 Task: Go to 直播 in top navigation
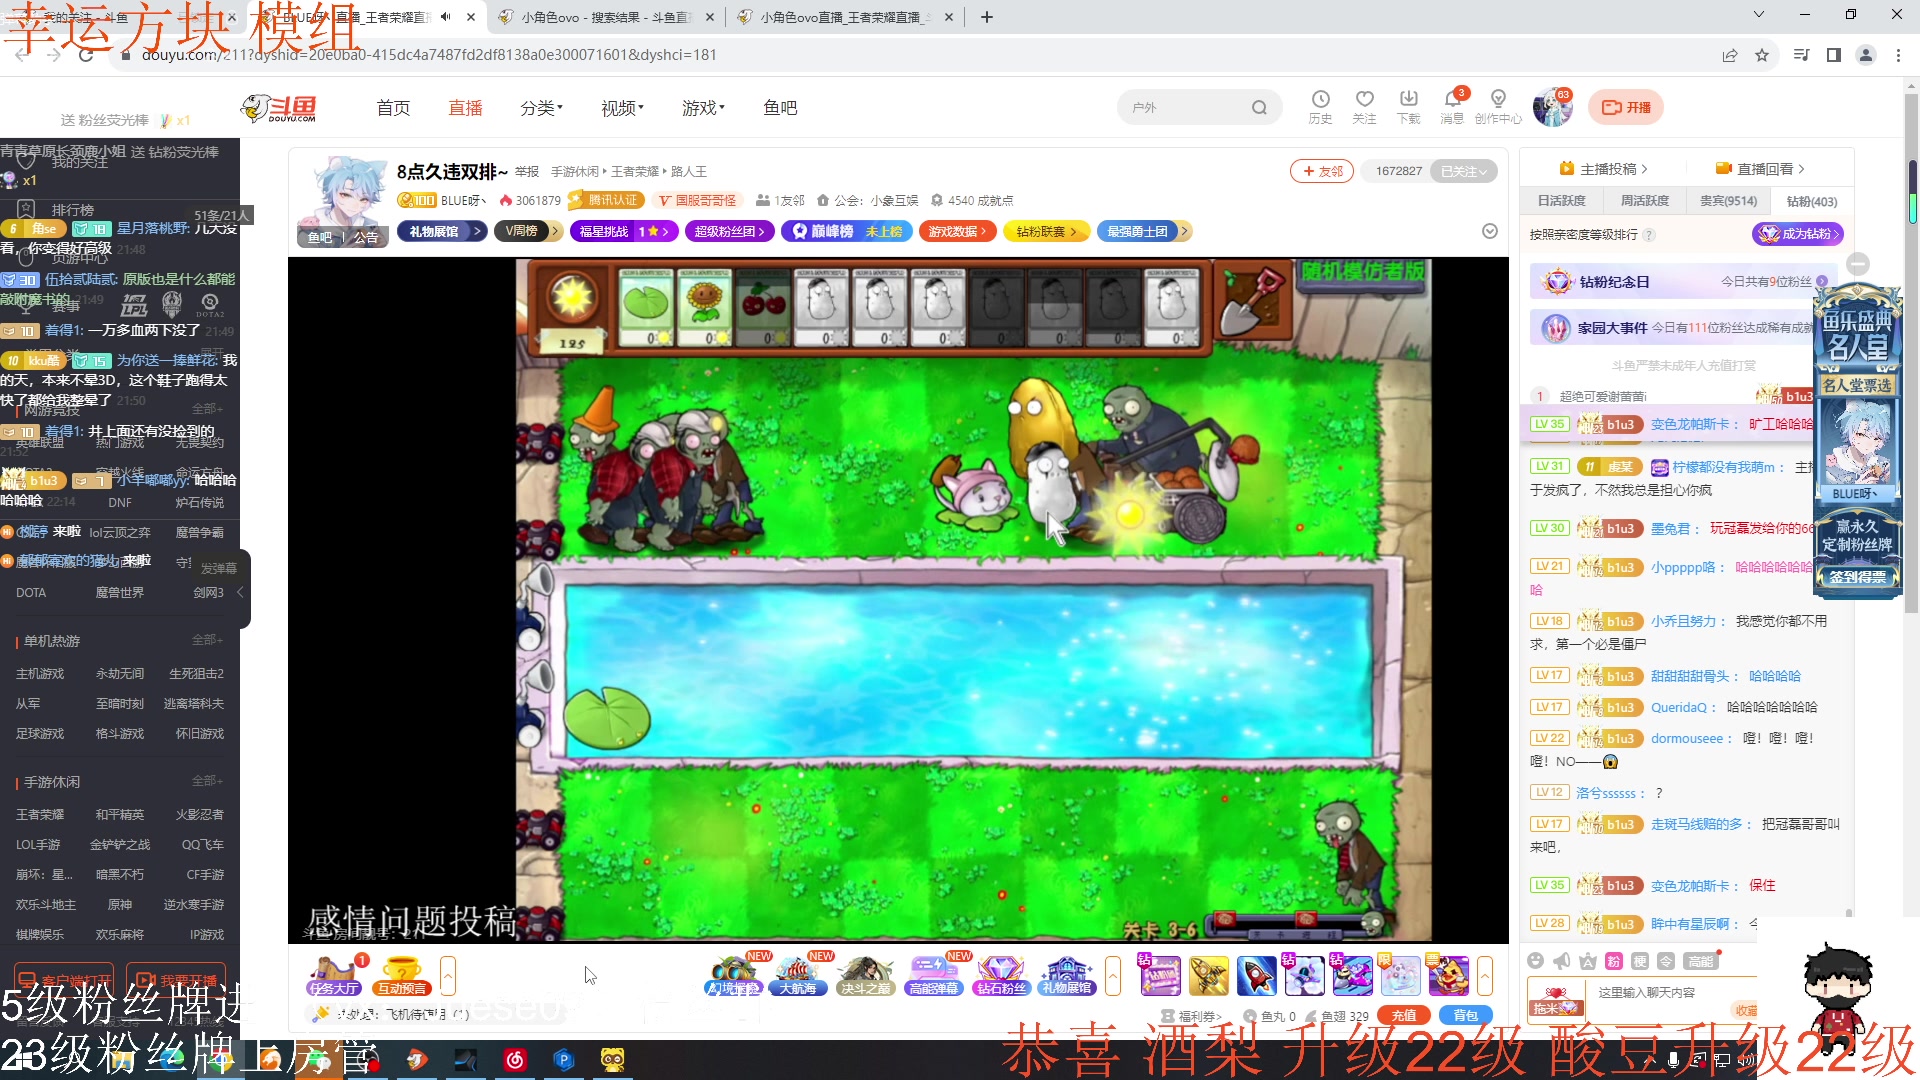(x=465, y=108)
